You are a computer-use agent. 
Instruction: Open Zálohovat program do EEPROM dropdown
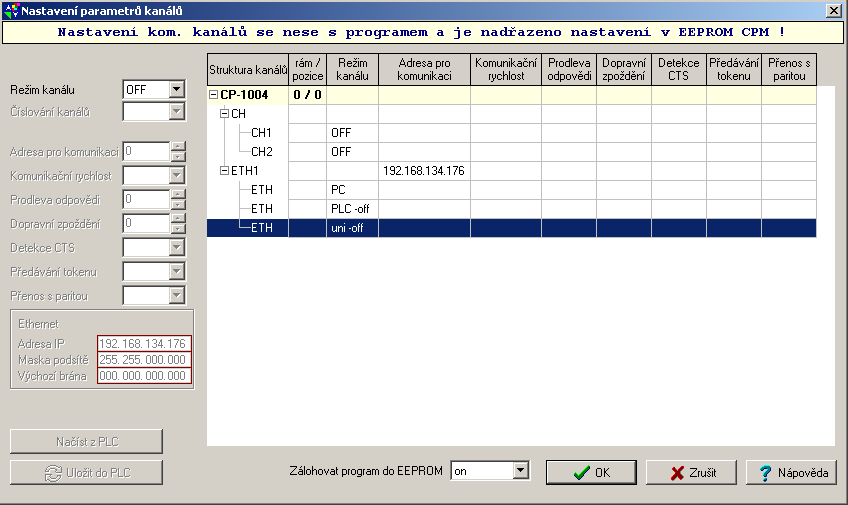coord(520,471)
